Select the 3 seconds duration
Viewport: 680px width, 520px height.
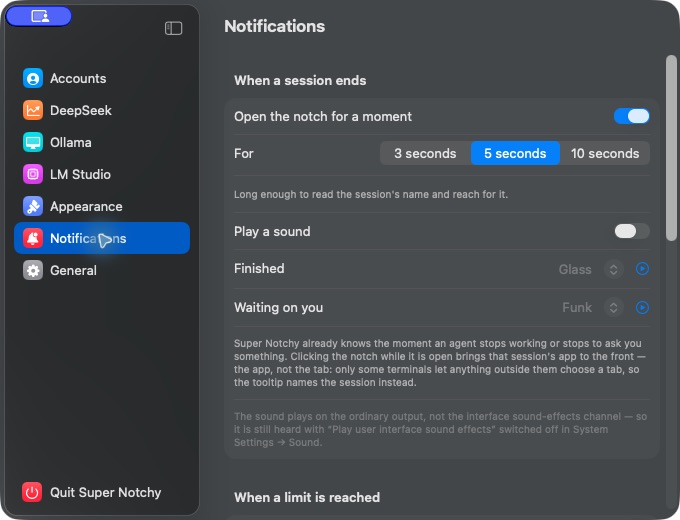pos(425,153)
